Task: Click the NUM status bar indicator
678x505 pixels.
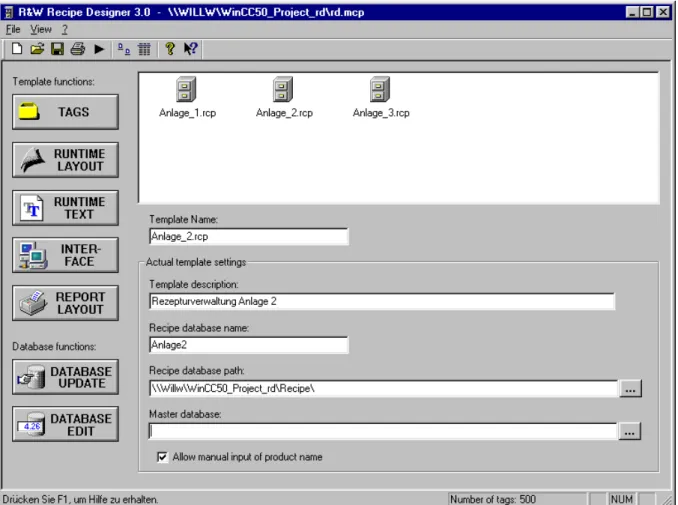Action: 622,499
